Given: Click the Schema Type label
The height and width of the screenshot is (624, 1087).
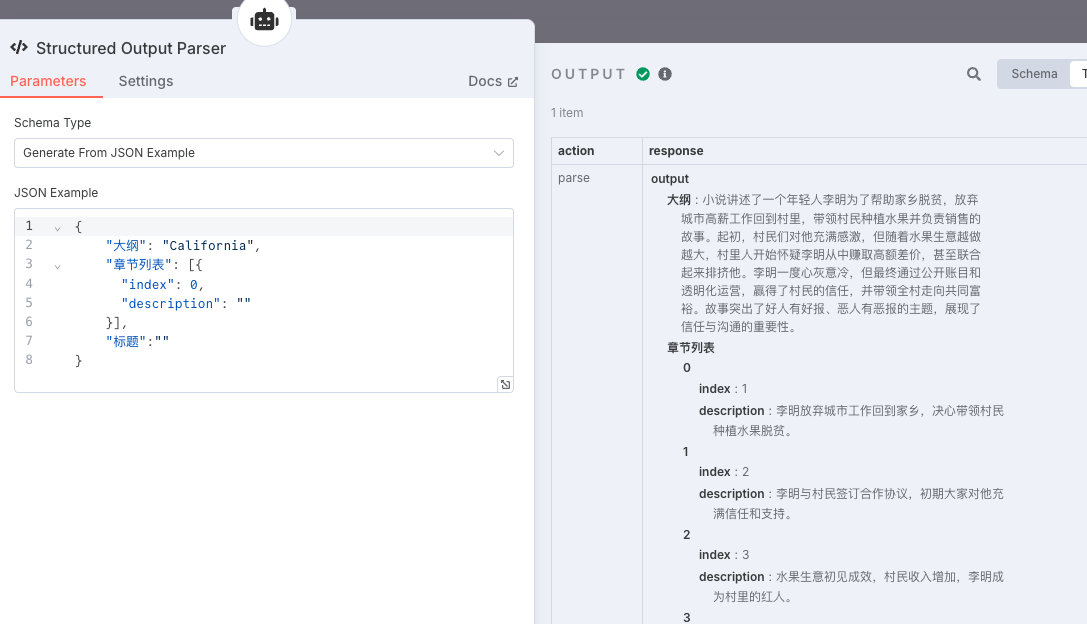Looking at the screenshot, I should 53,123.
